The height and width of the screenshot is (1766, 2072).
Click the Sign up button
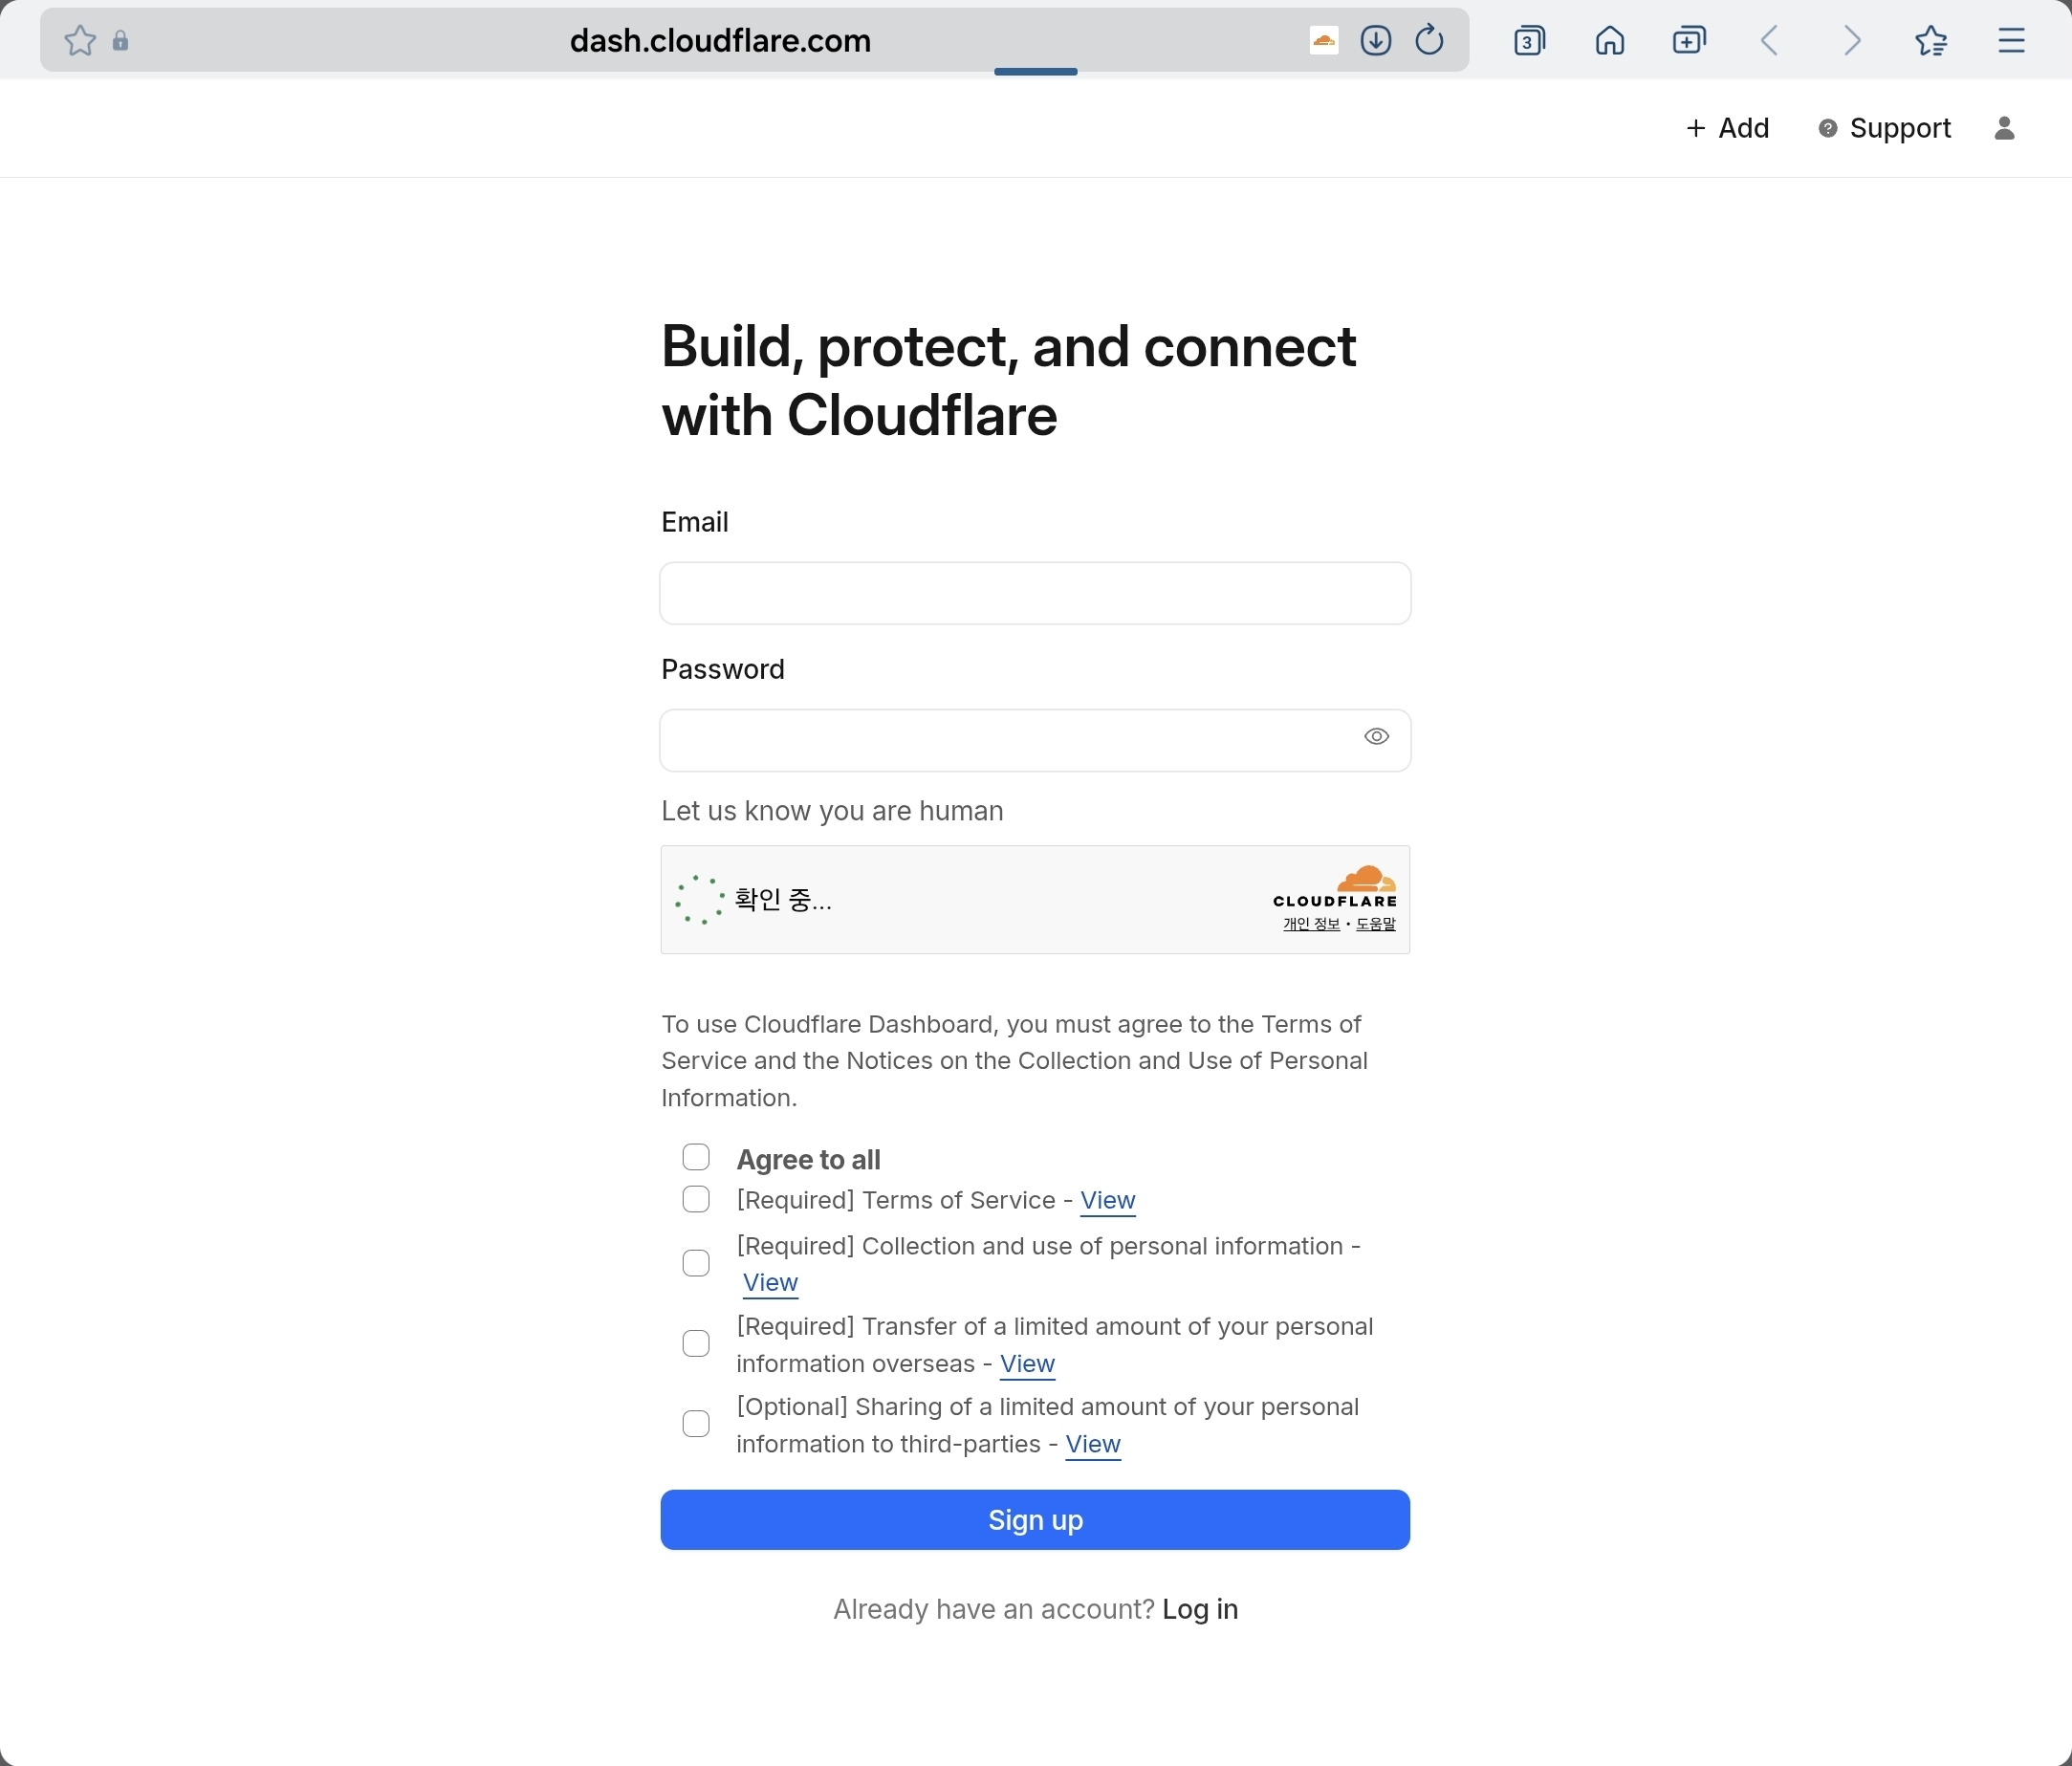pyautogui.click(x=1035, y=1520)
